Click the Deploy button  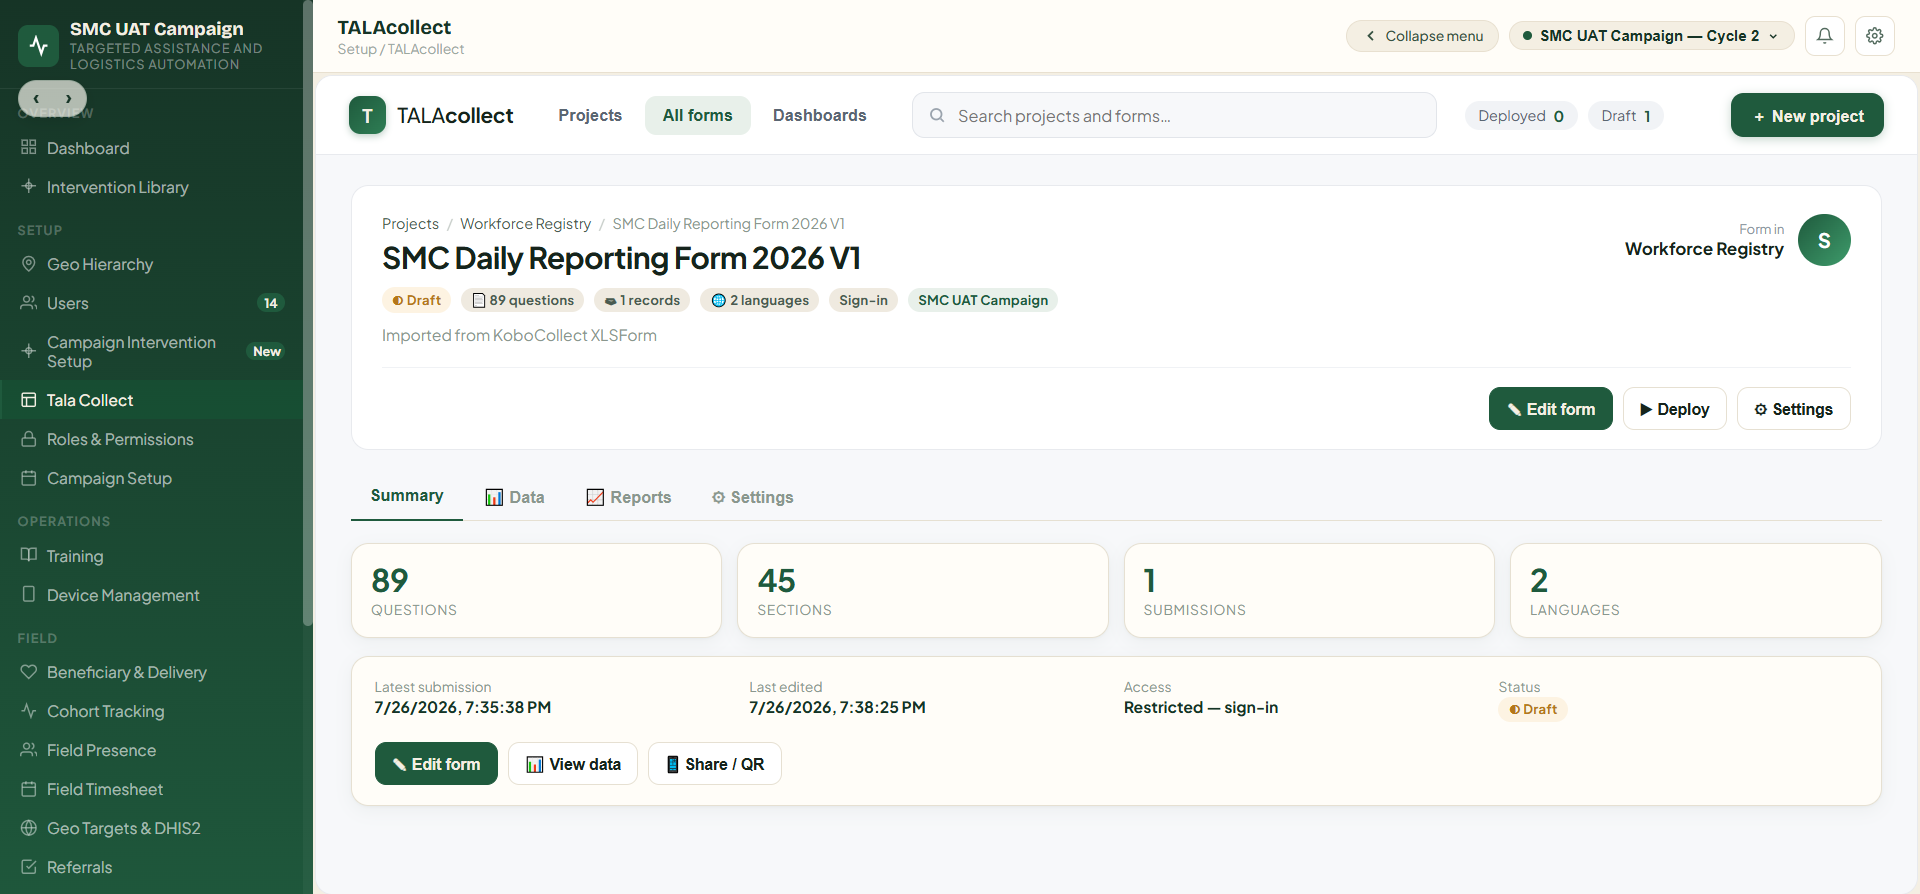1674,409
